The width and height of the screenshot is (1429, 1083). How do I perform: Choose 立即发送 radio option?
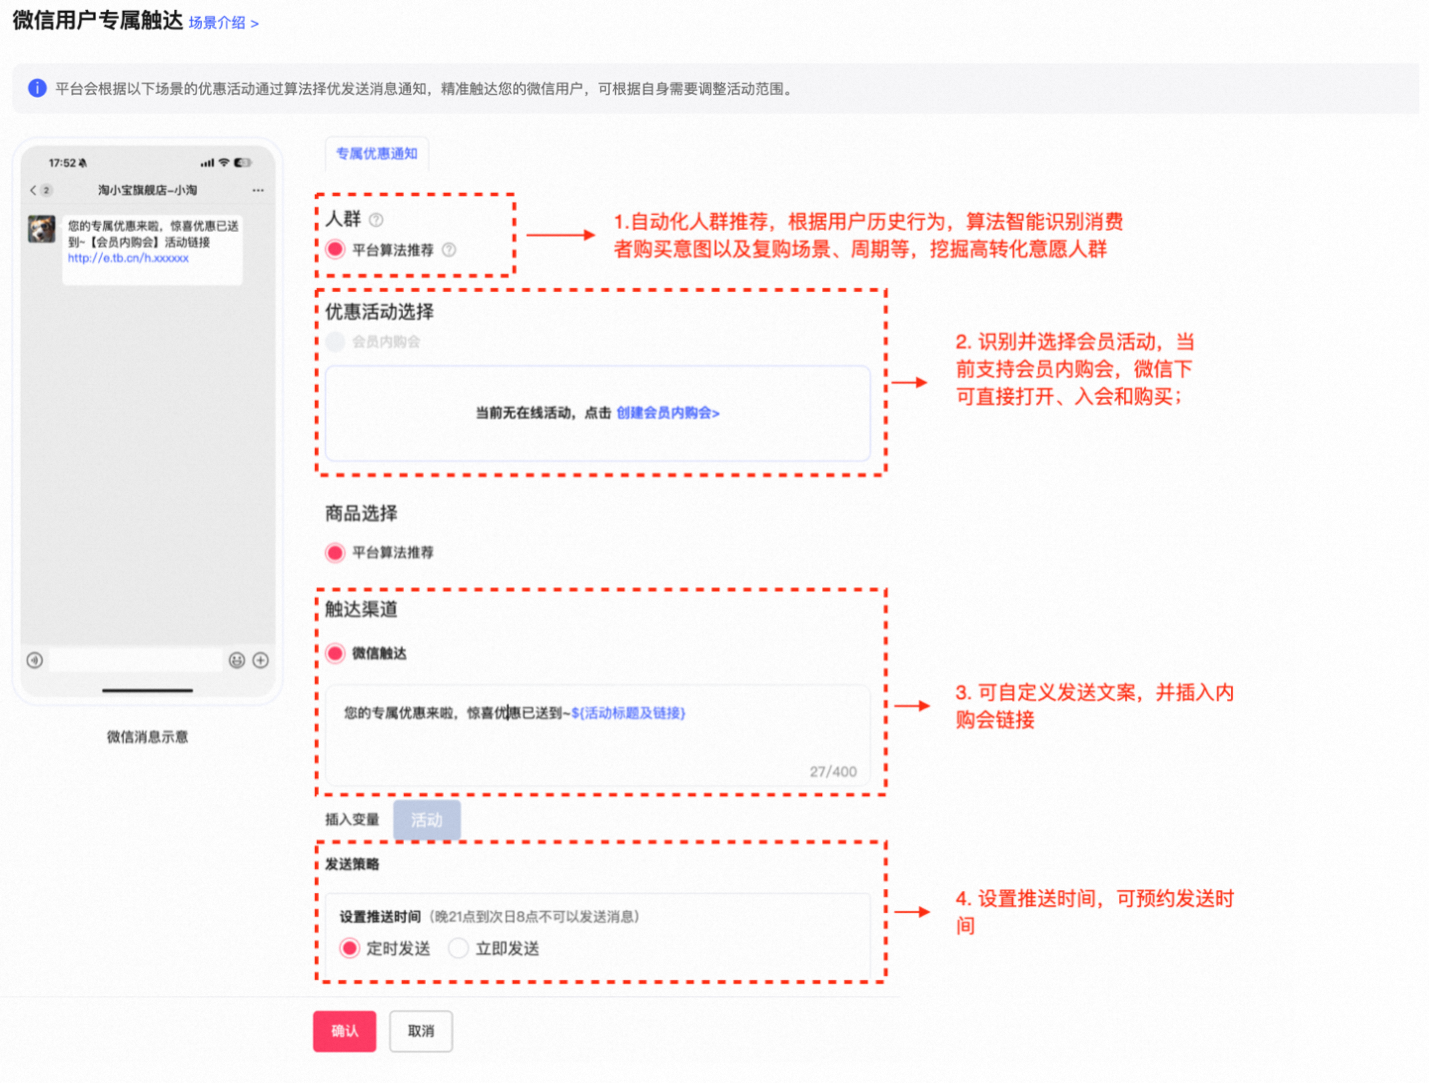[458, 948]
